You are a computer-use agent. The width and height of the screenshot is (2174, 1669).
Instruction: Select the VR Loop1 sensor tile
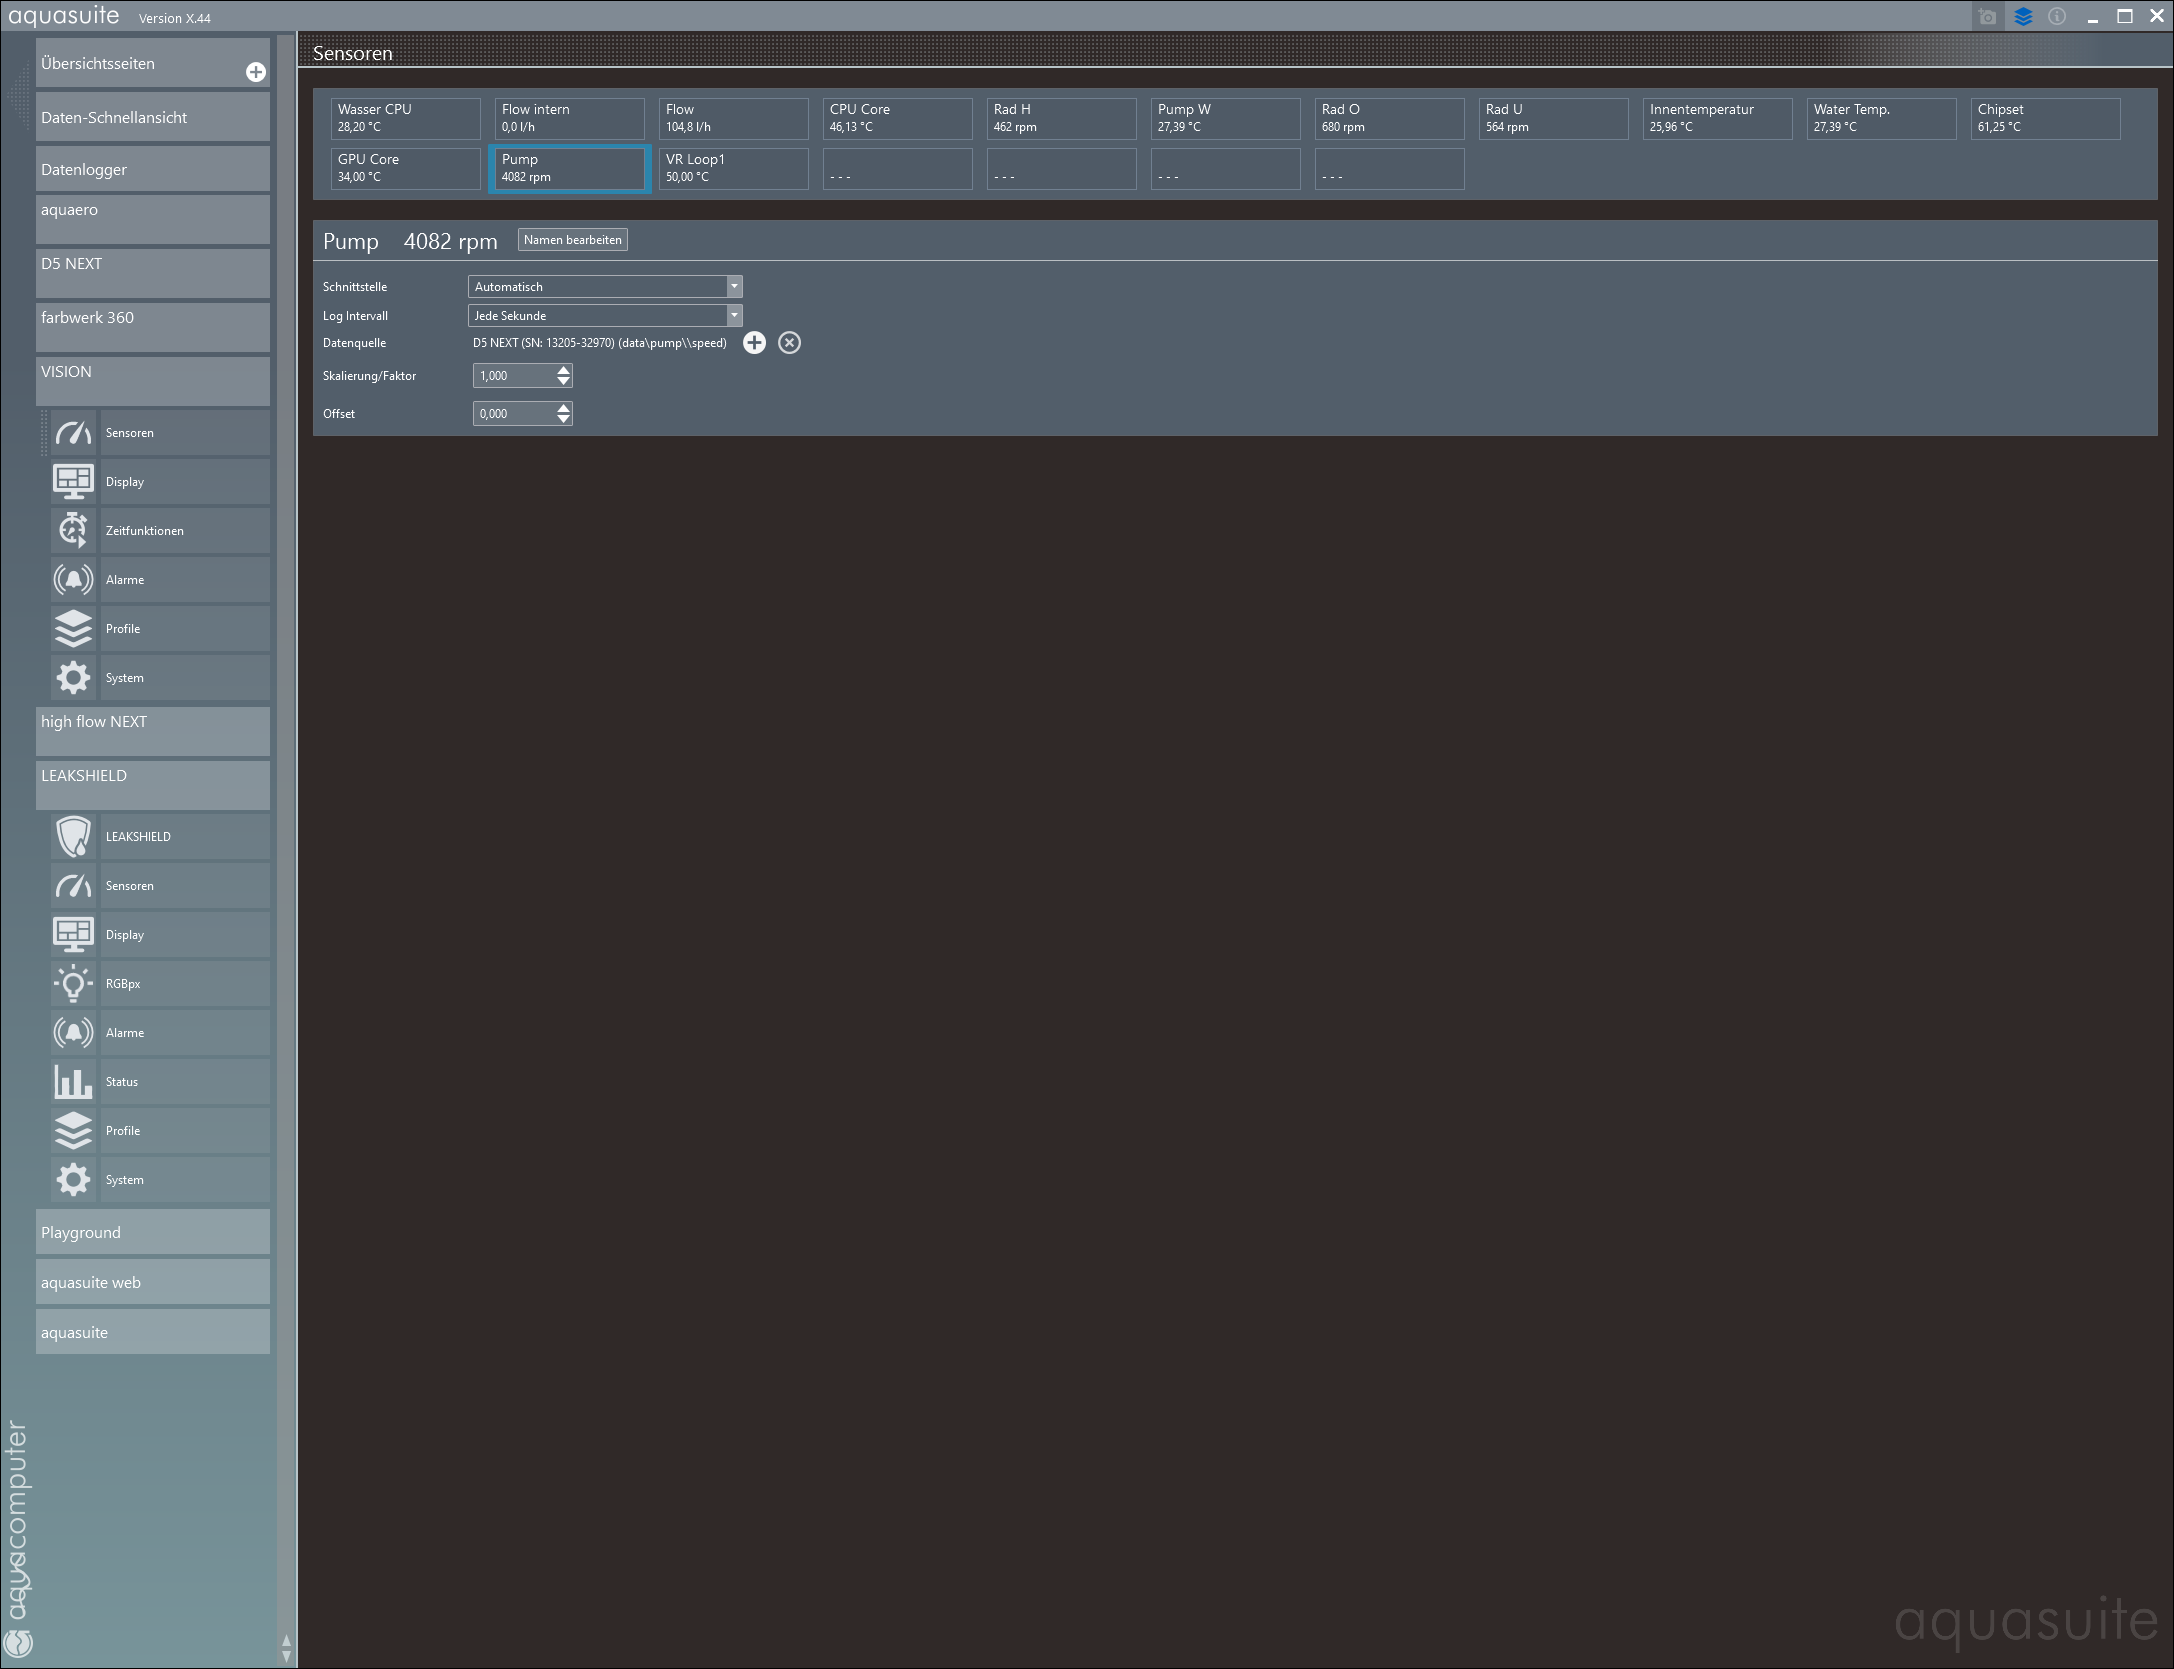(734, 168)
